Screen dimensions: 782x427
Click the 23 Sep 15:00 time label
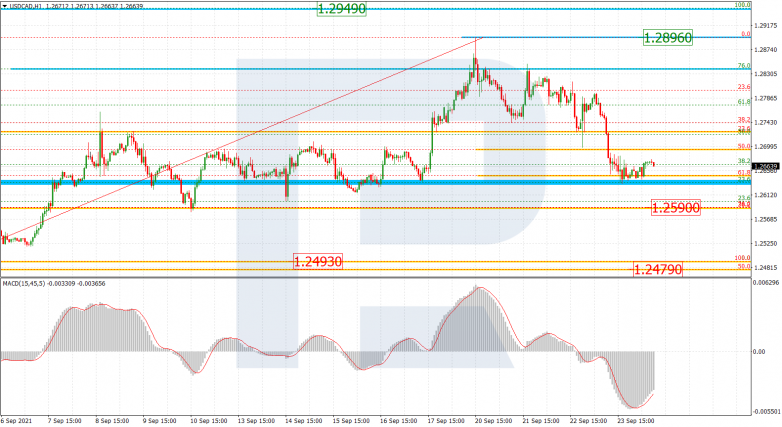(x=636, y=421)
